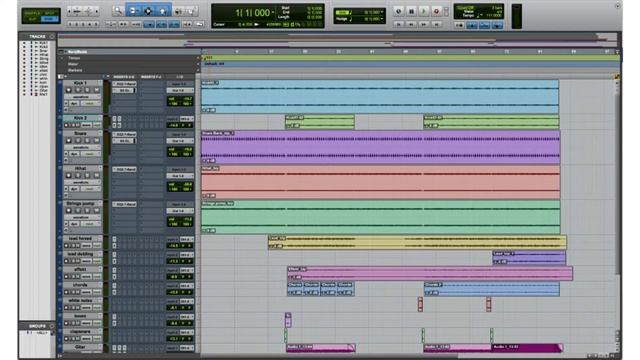Select the Grabber tool
Image resolution: width=640 pixels, height=360 pixels.
162,11
